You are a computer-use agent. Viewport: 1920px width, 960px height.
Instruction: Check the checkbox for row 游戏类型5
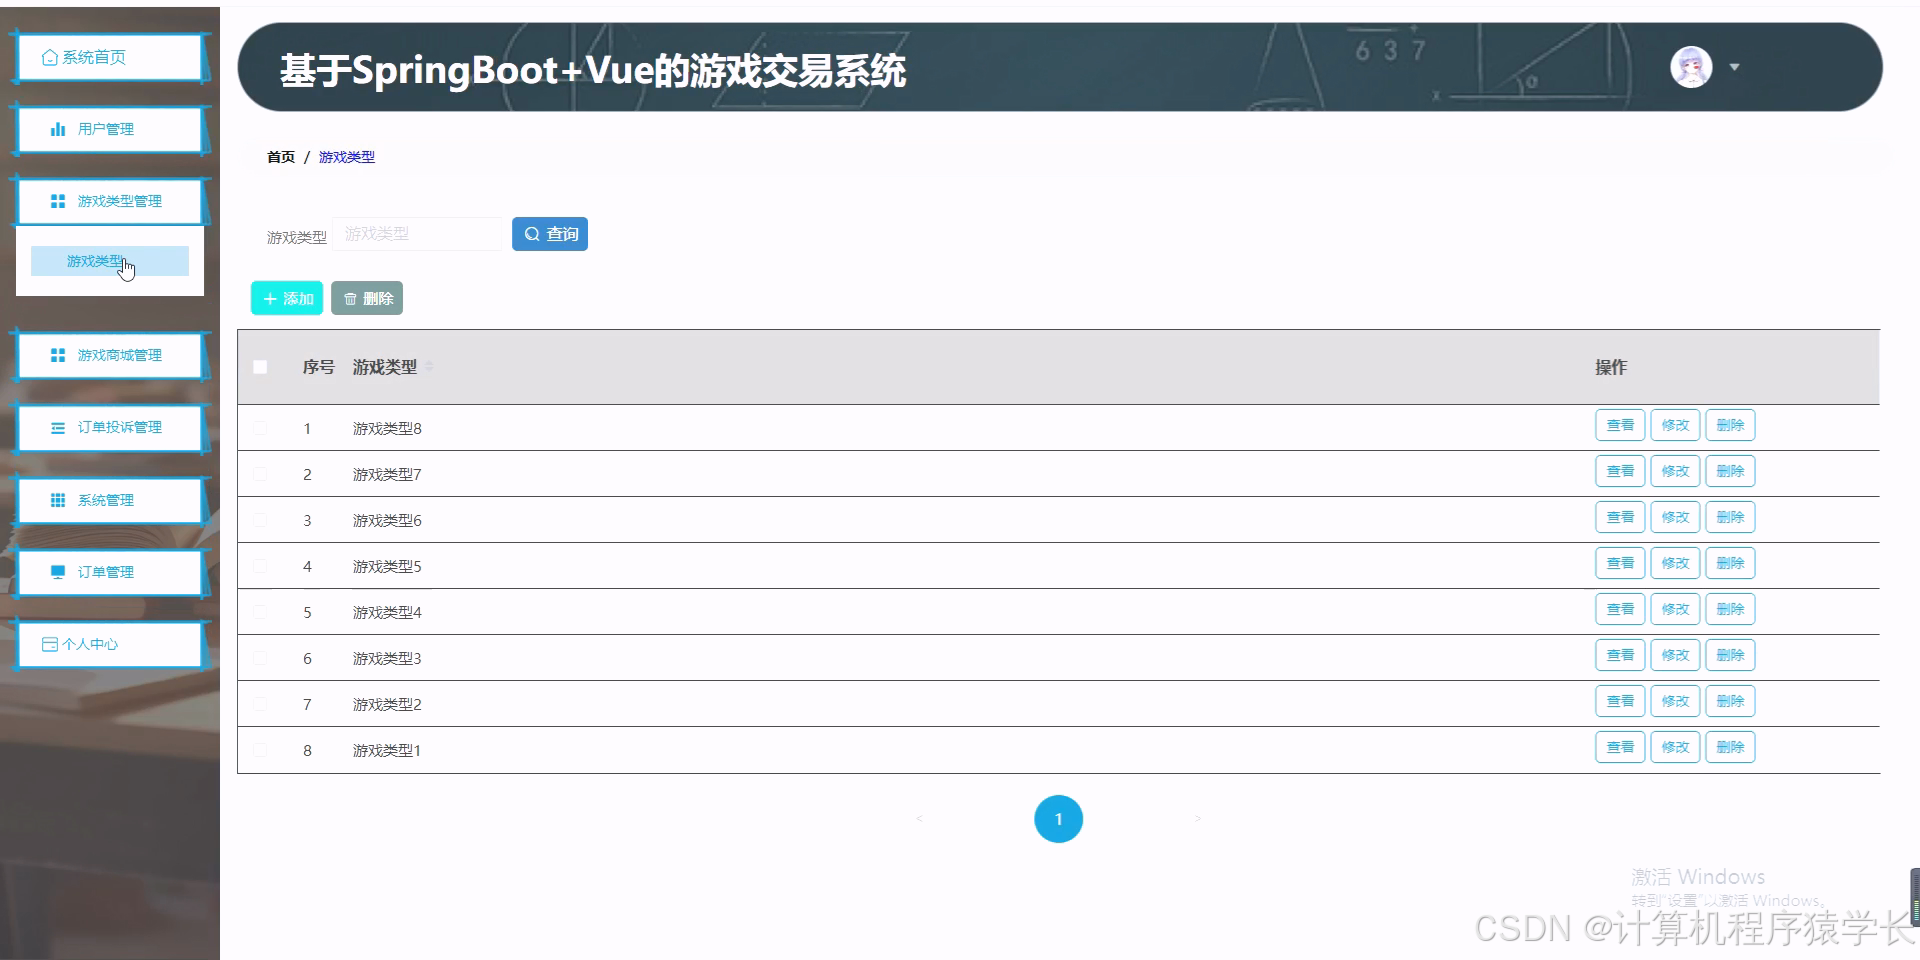(x=260, y=566)
